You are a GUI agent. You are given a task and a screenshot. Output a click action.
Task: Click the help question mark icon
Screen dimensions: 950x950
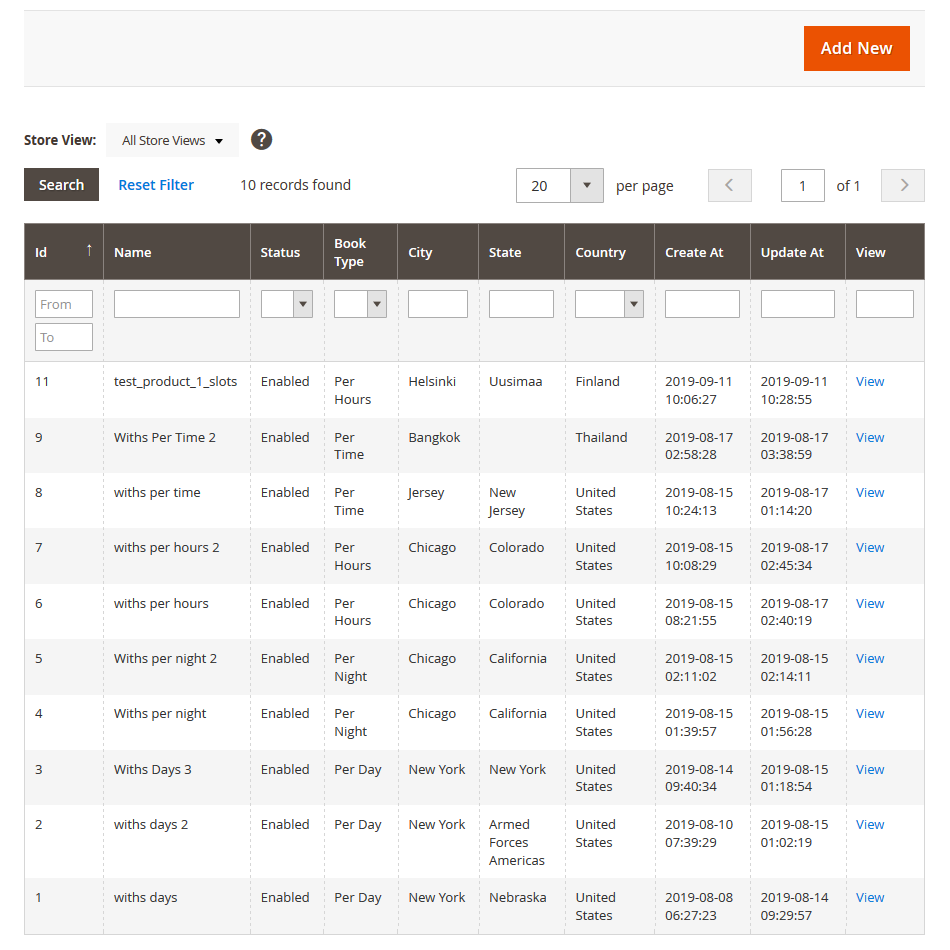coord(261,140)
